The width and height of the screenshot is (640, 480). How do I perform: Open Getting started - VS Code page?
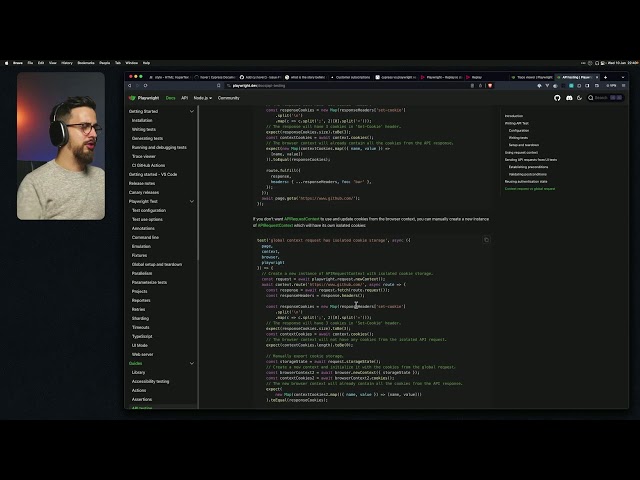click(153, 174)
